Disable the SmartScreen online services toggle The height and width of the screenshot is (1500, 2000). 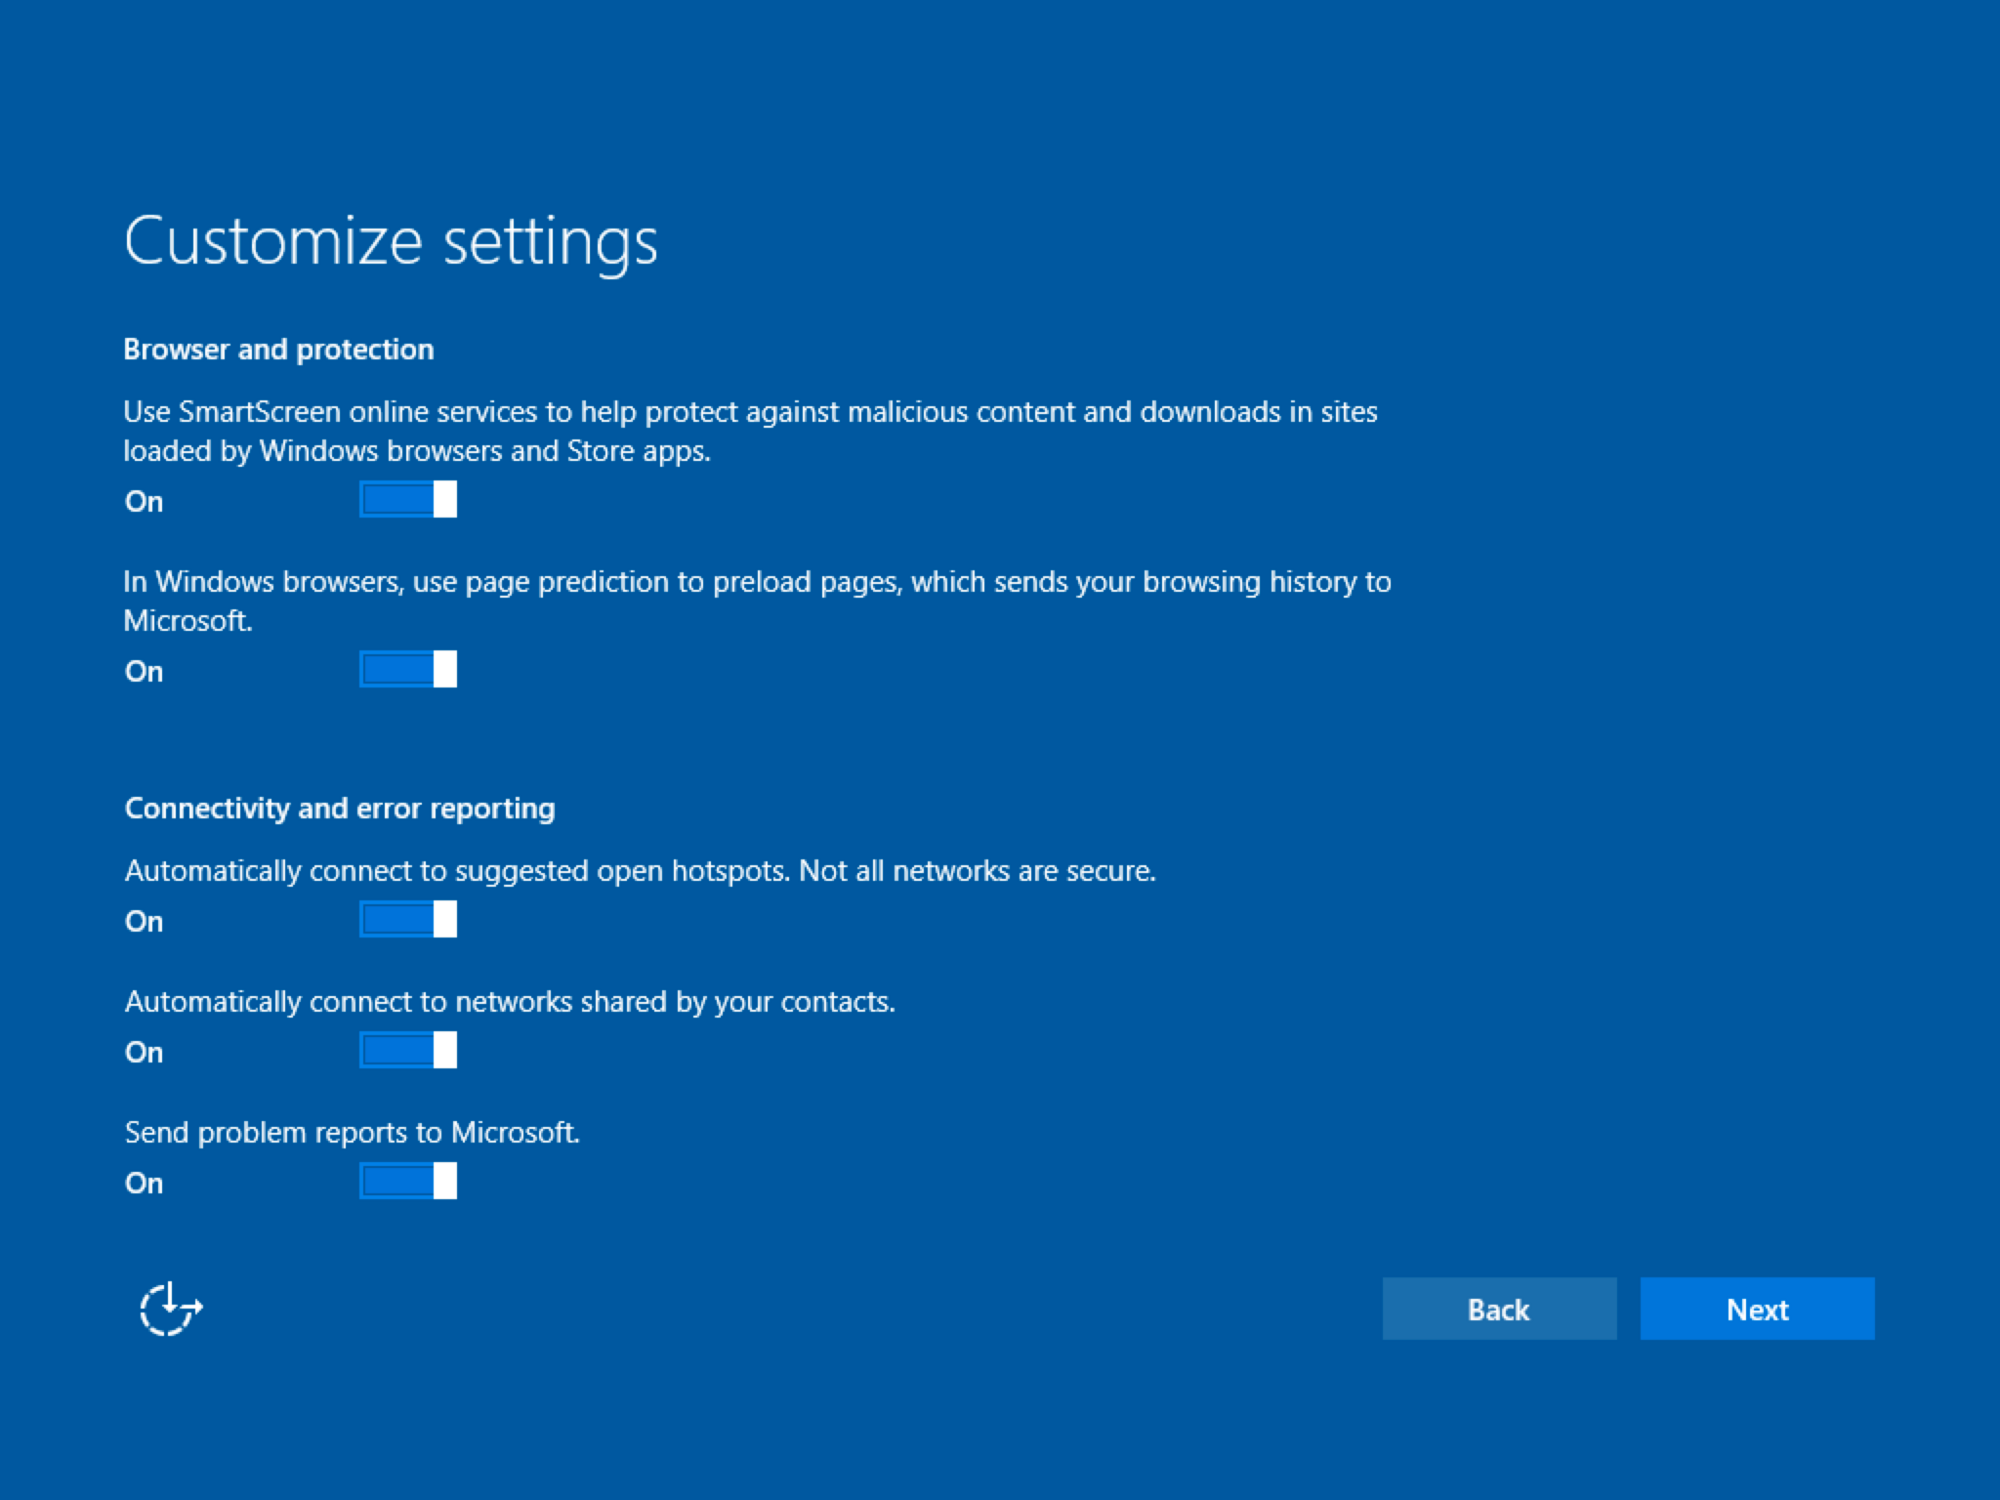[408, 499]
